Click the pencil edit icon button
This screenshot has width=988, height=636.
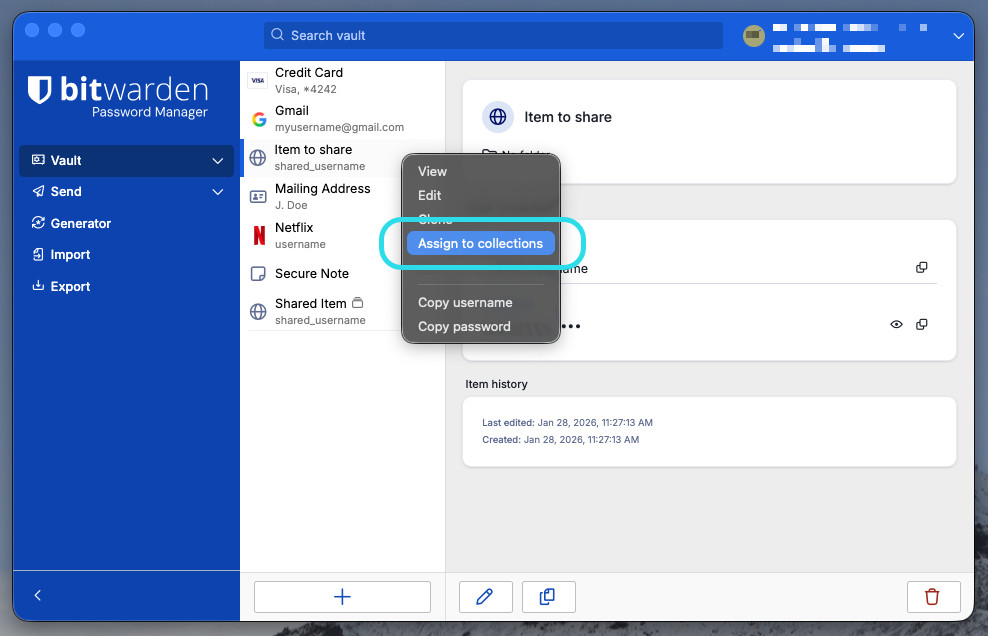[x=485, y=597]
